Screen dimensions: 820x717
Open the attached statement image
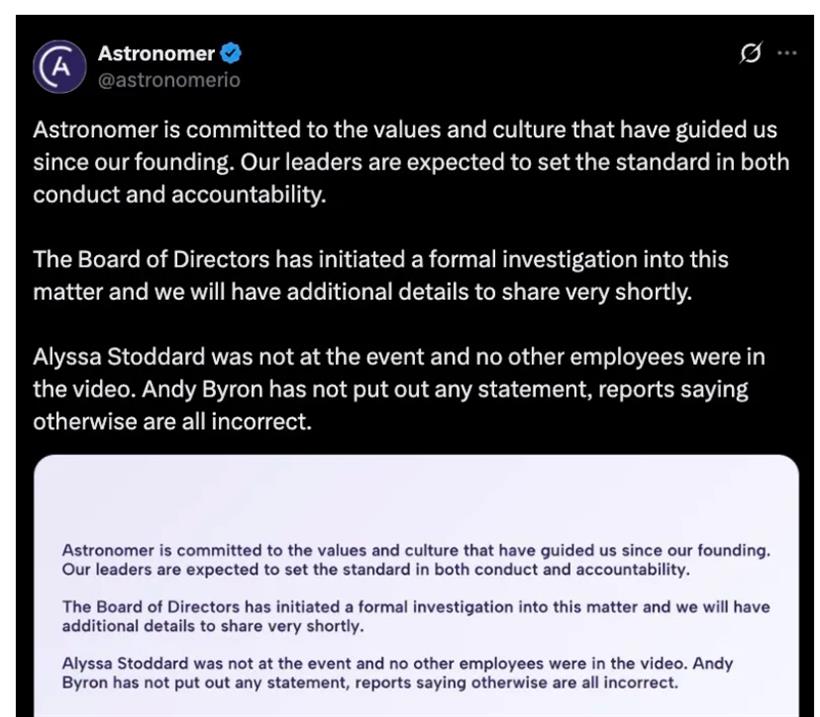(x=416, y=586)
